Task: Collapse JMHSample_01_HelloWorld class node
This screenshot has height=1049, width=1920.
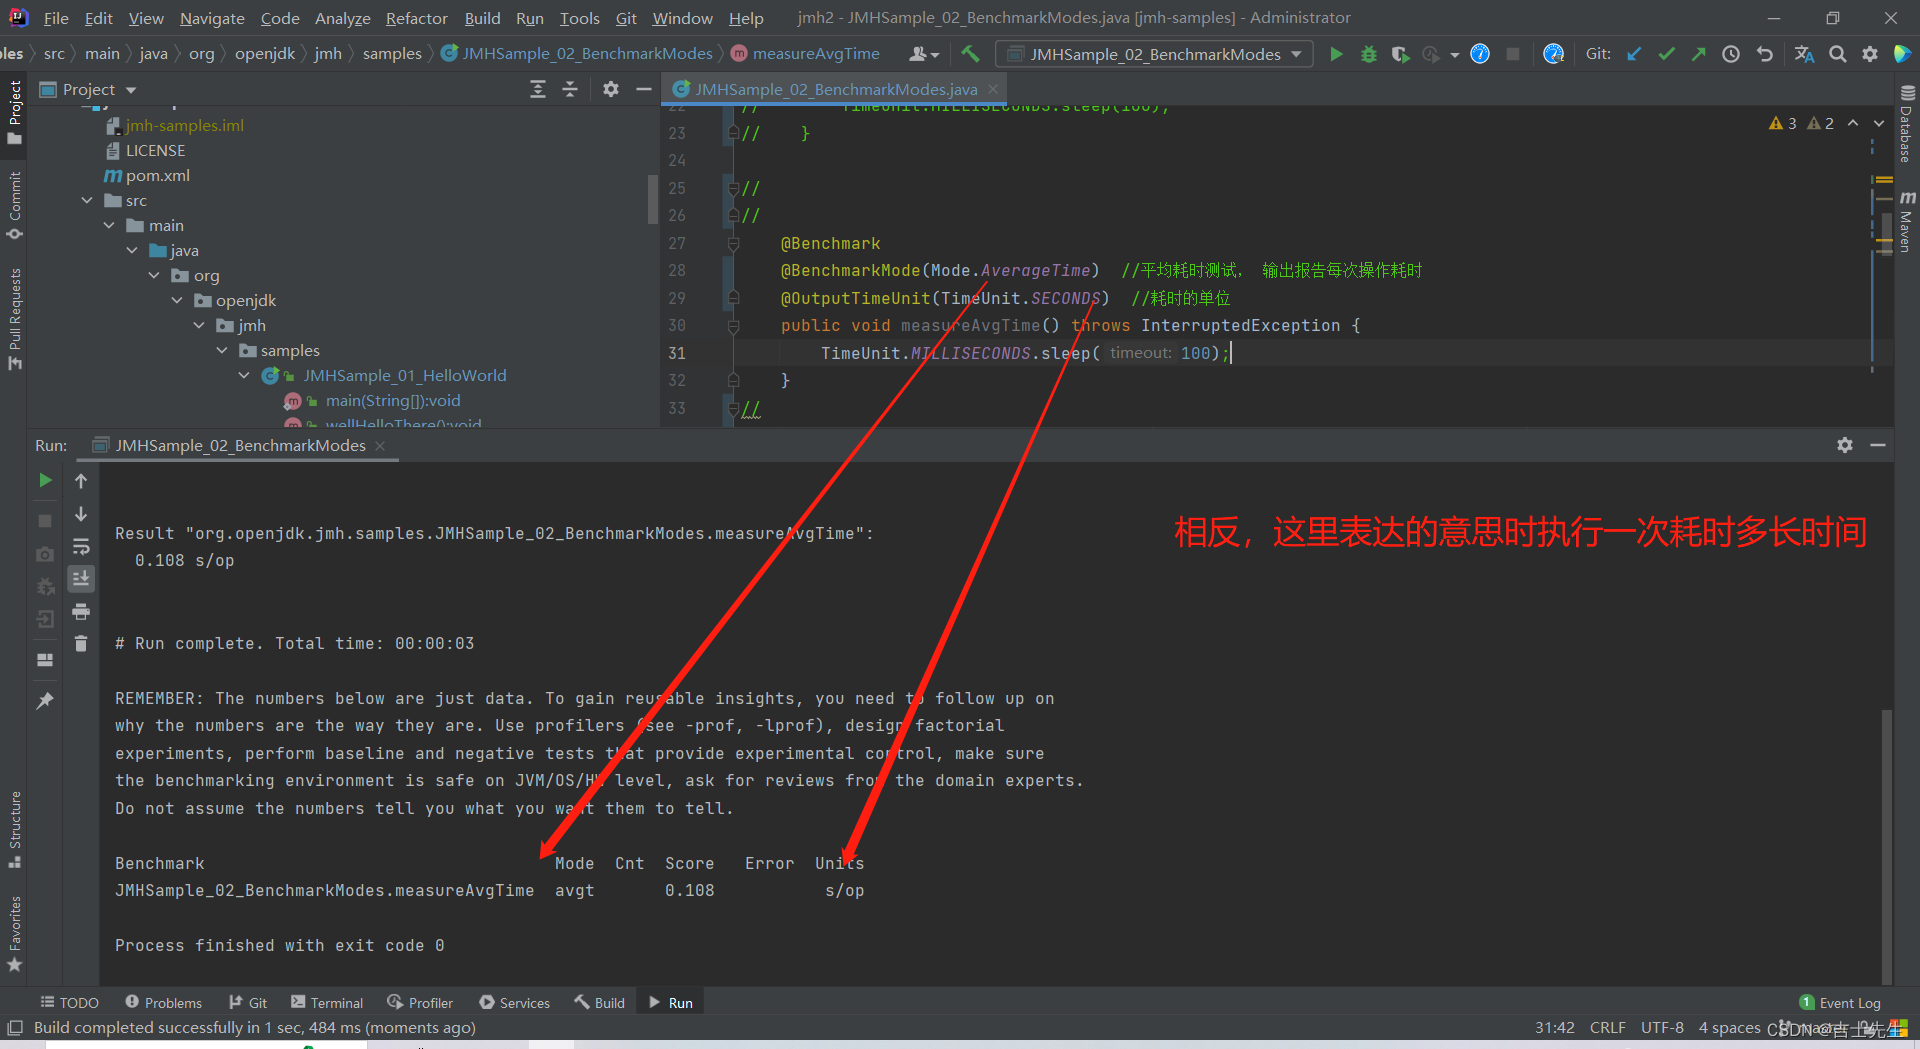Action: 244,375
